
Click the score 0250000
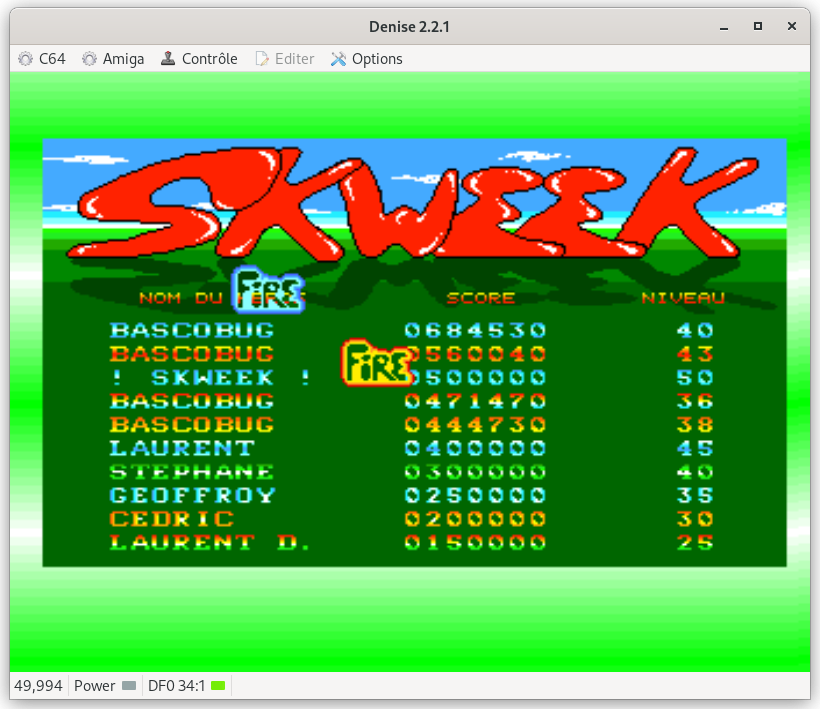click(475, 495)
